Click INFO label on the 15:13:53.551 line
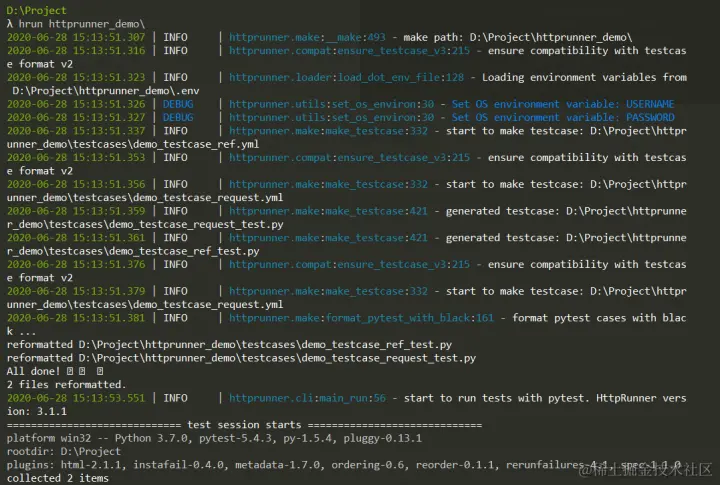 click(175, 398)
